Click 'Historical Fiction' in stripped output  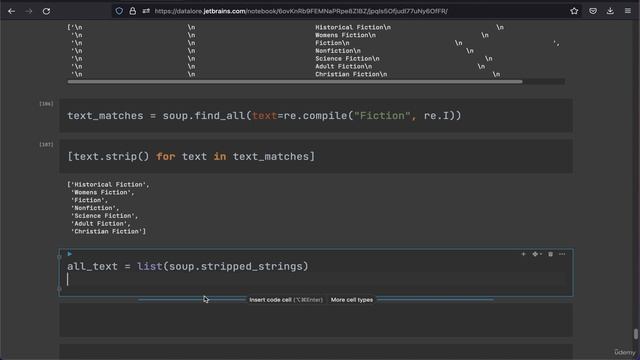click(108, 184)
